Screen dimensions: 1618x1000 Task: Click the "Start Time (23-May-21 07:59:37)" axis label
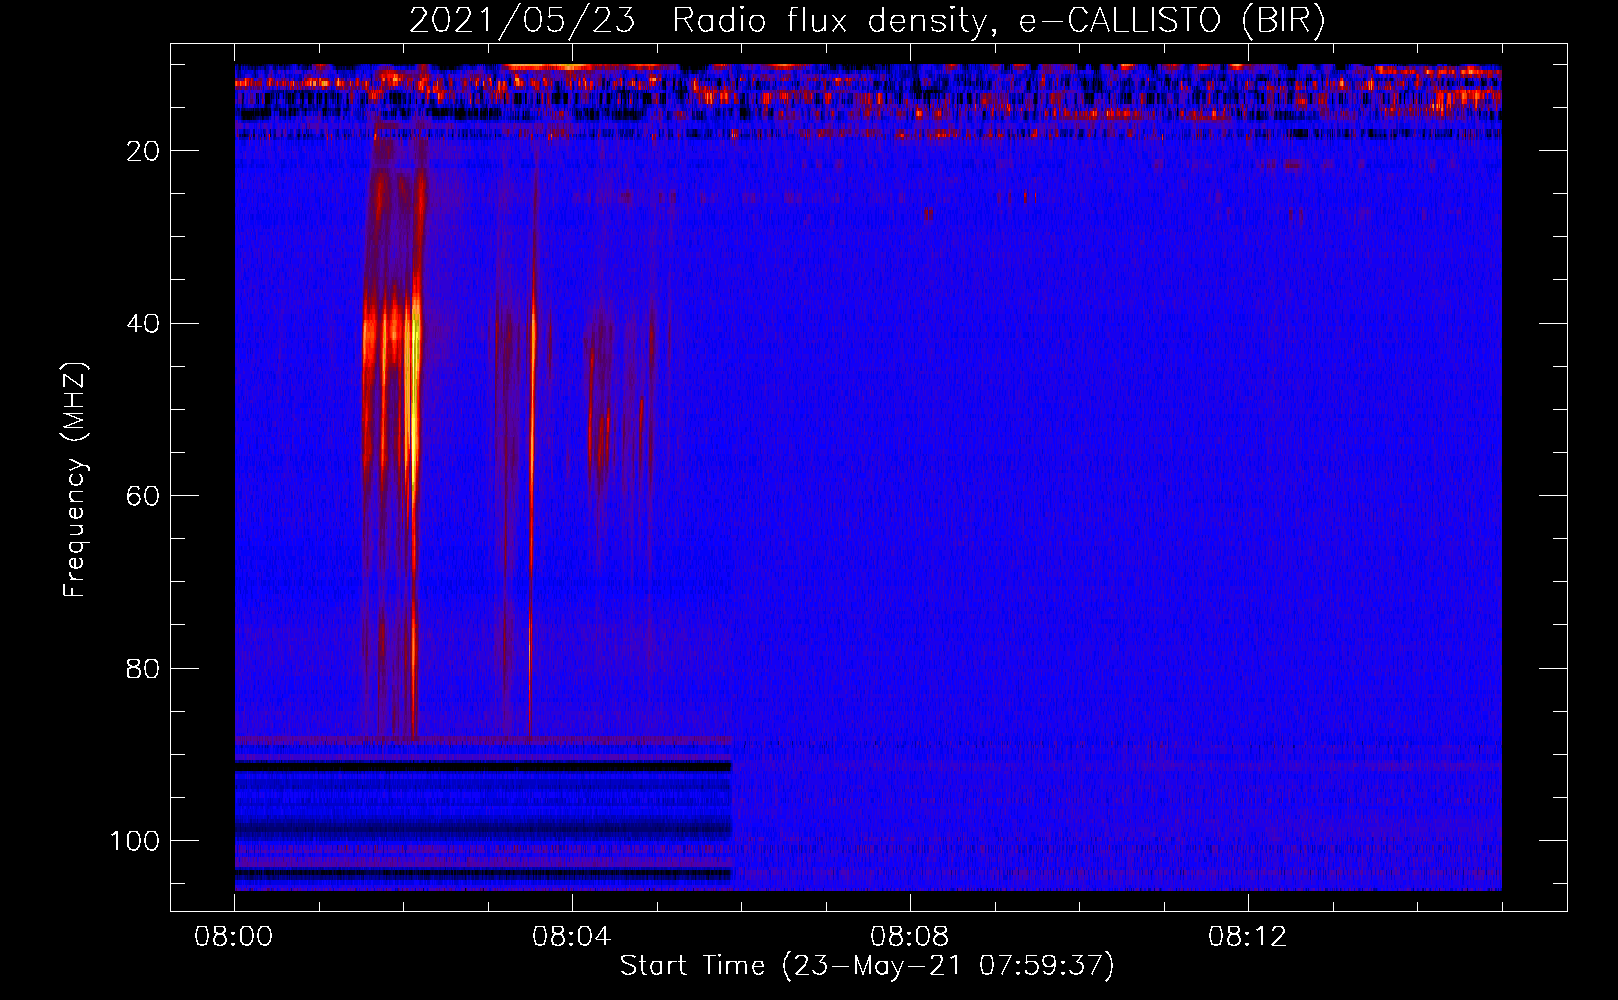867,966
